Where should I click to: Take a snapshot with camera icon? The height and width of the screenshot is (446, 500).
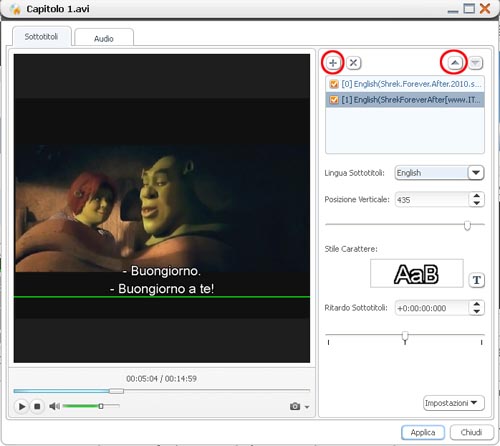[x=295, y=406]
